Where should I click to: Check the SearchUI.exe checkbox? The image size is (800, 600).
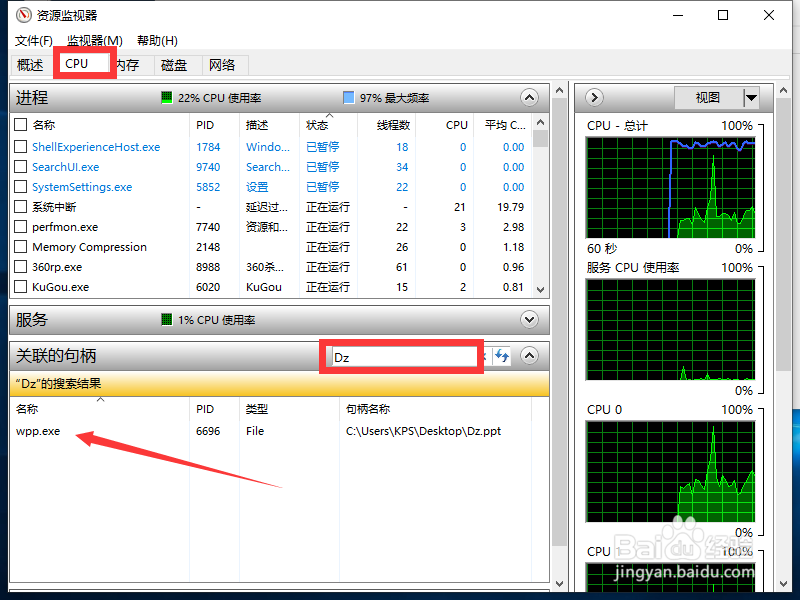pyautogui.click(x=20, y=167)
